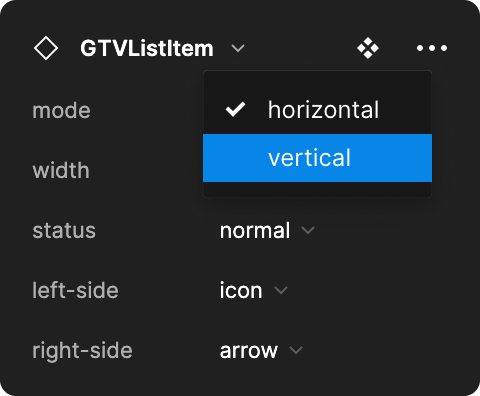Click the normal value text for status
This screenshot has width=480, height=396.
pos(255,230)
